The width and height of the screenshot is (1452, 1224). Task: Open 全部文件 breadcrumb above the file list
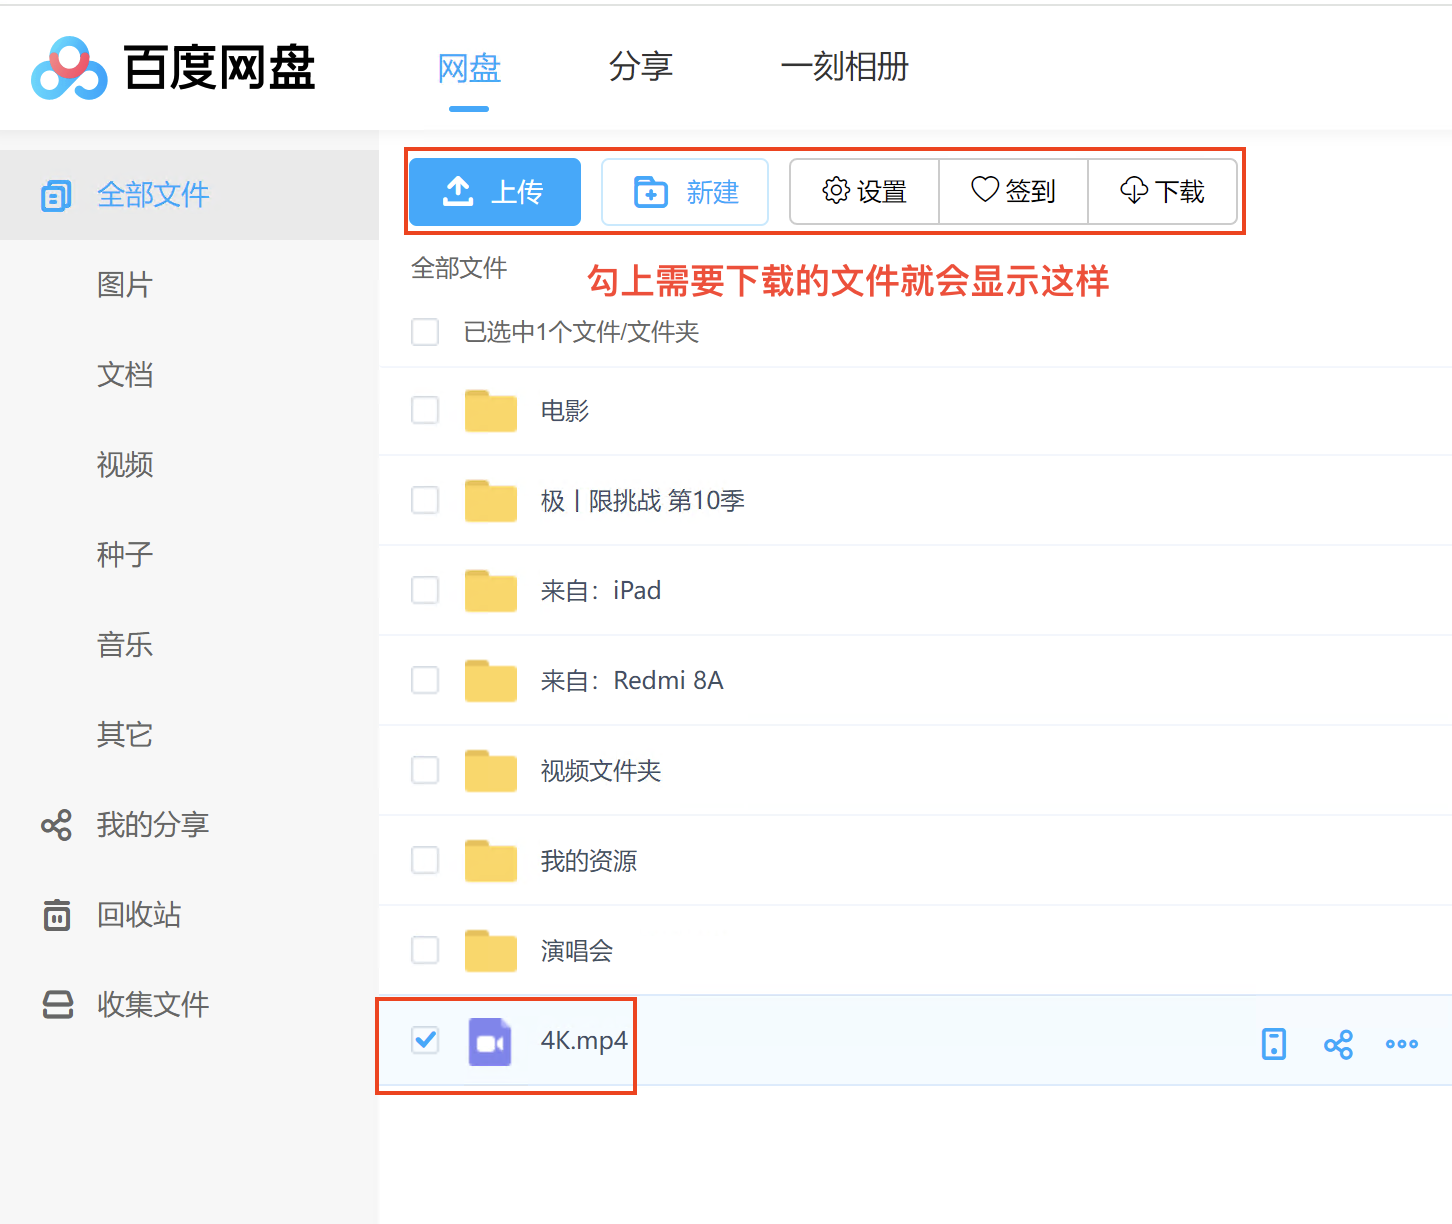tap(459, 268)
